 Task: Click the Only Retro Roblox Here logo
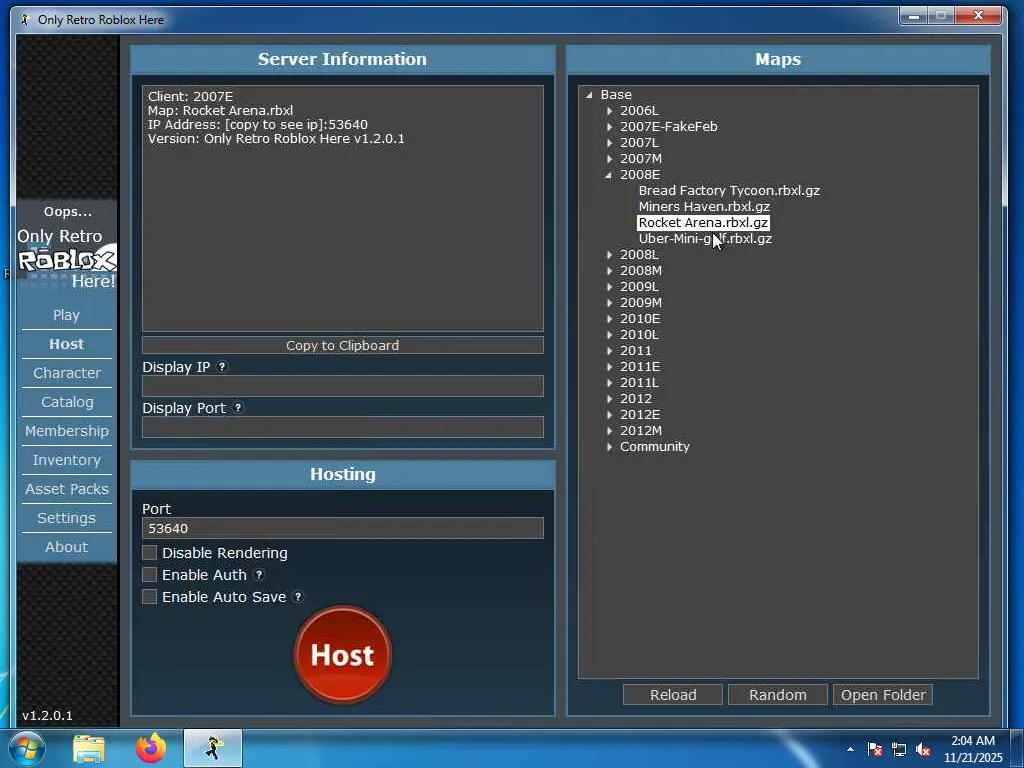(x=67, y=259)
